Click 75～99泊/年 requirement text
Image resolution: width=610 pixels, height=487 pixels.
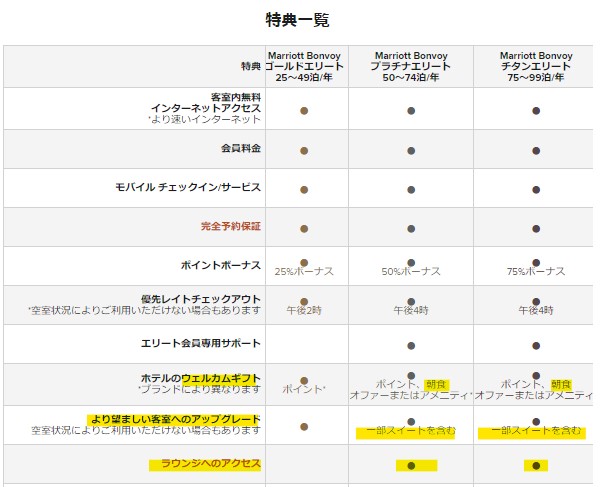tap(536, 77)
